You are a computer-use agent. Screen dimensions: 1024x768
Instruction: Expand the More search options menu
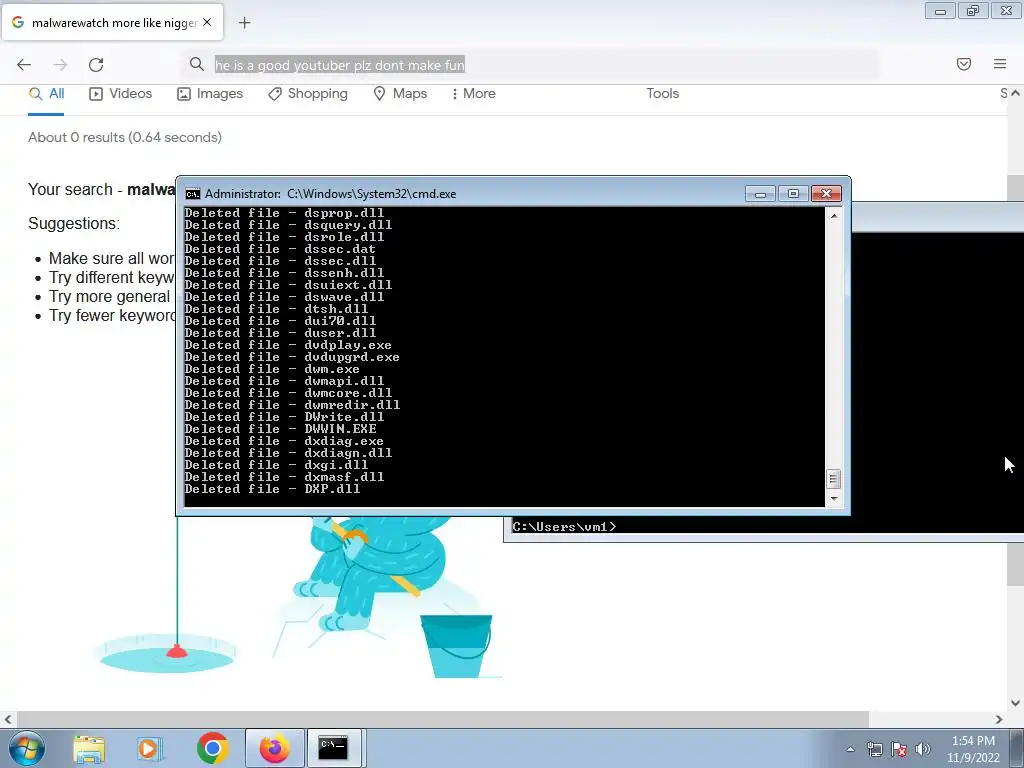[473, 94]
